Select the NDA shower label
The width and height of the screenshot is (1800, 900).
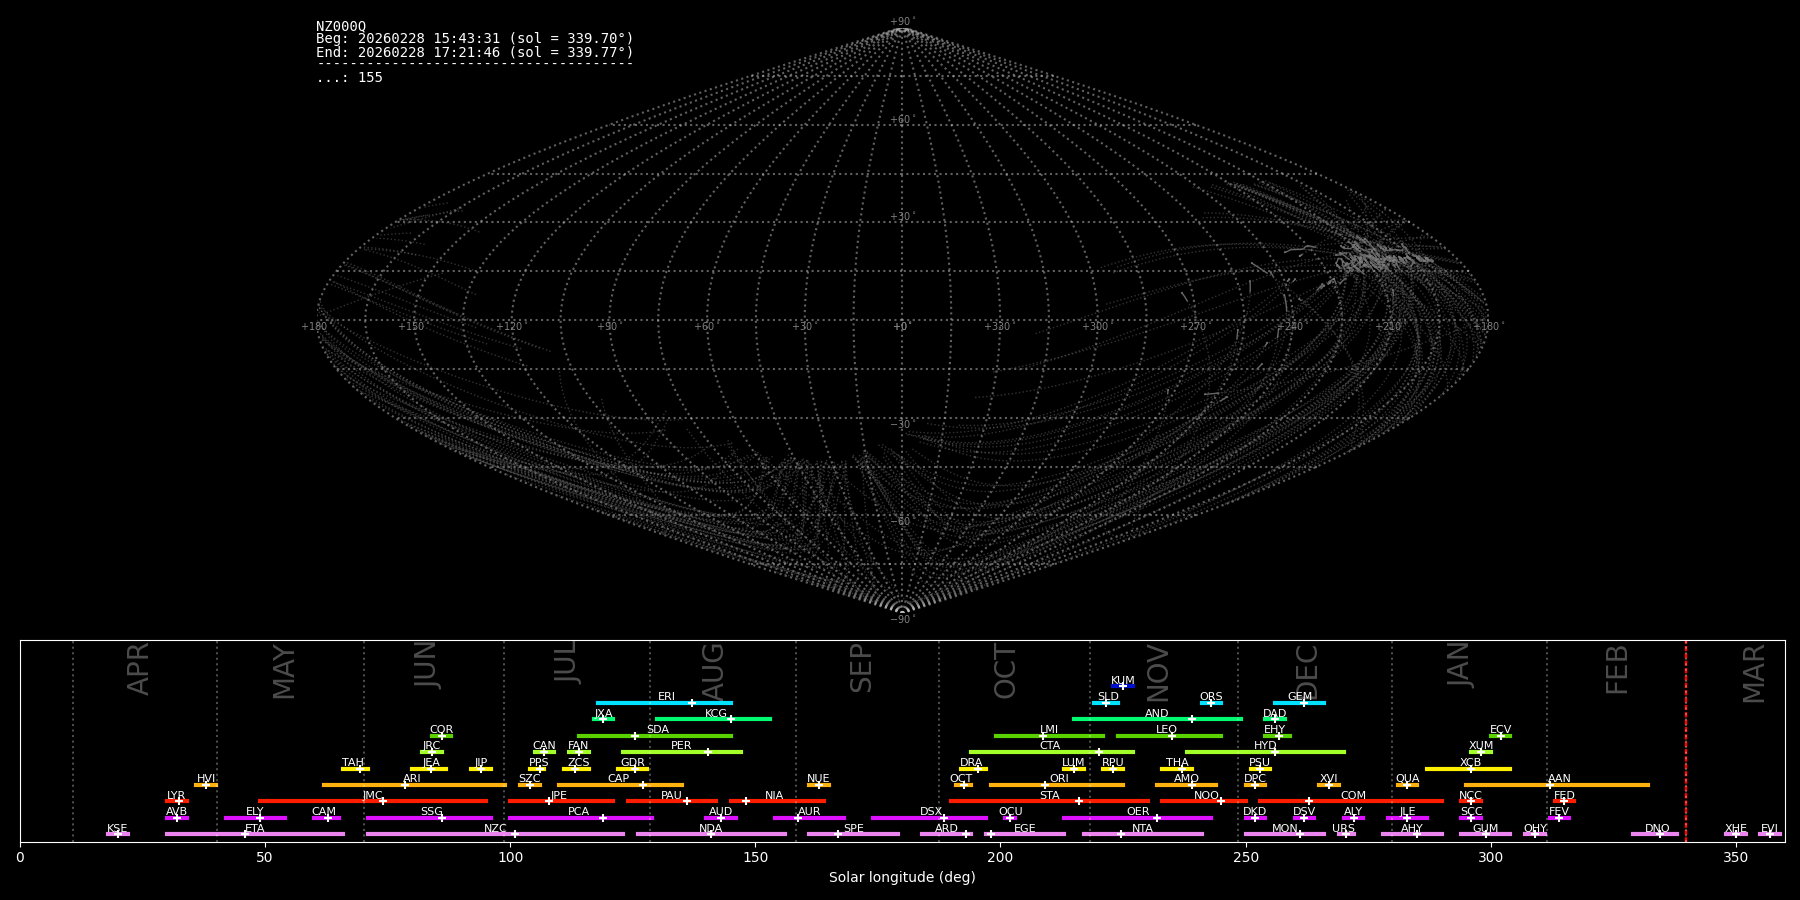711,829
